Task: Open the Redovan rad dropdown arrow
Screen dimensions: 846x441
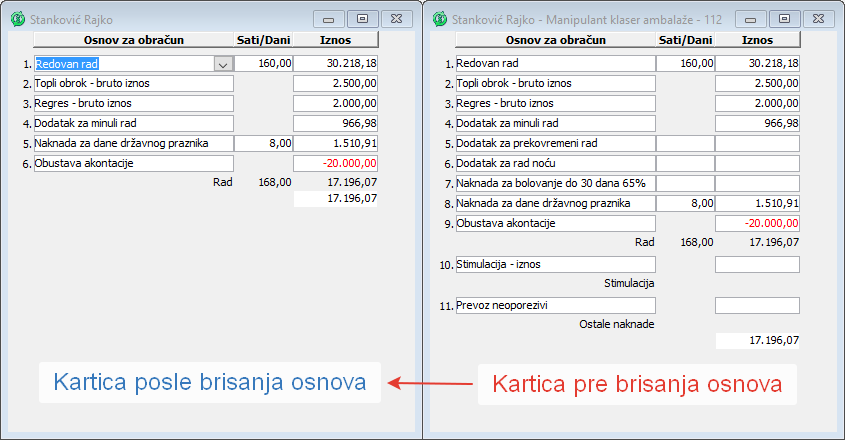Action: pos(223,63)
